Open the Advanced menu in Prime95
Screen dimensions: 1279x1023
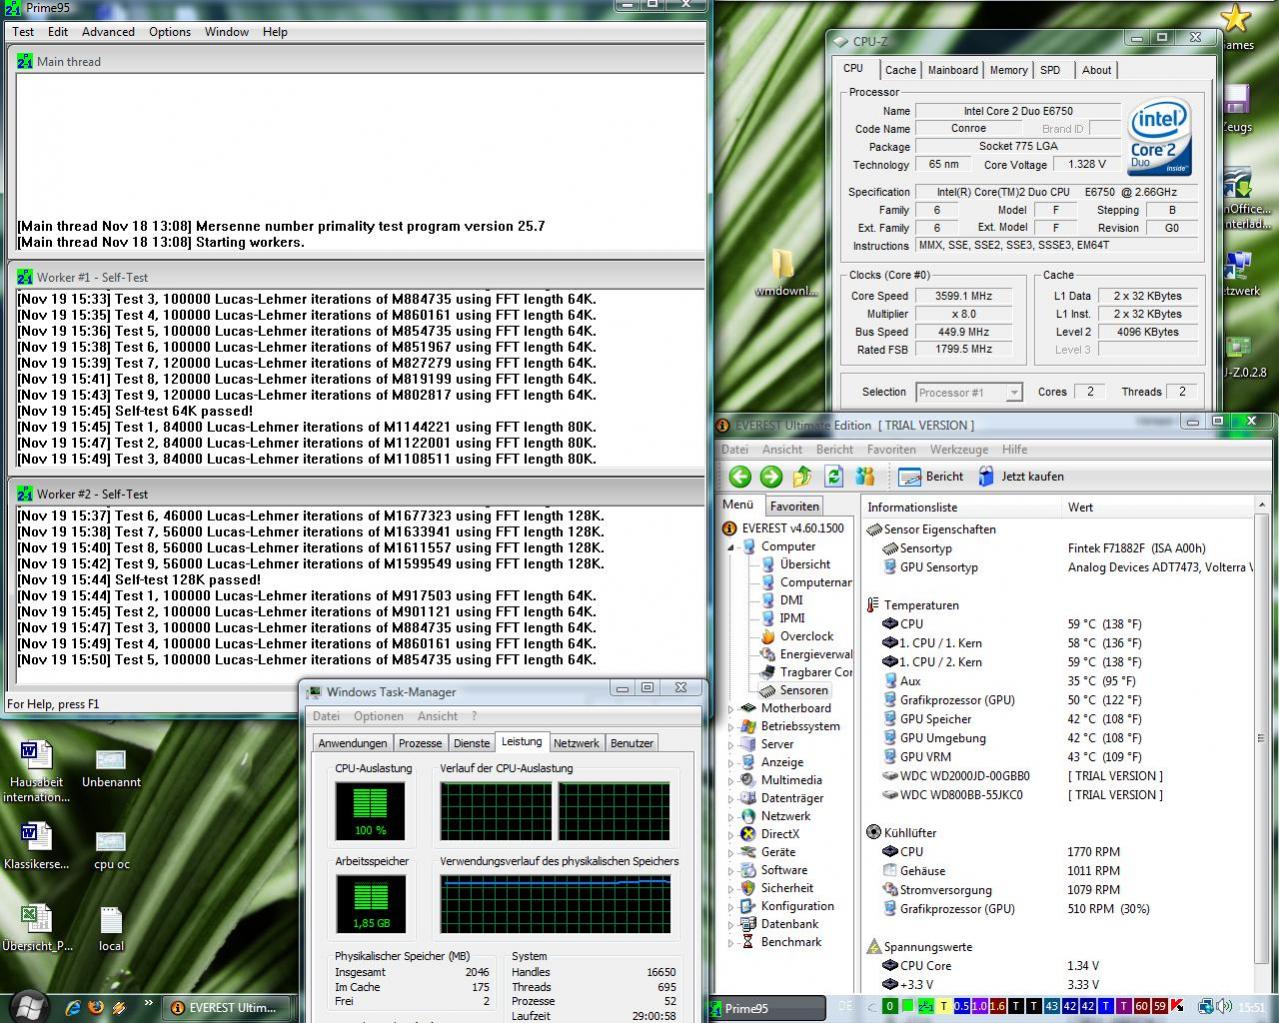pyautogui.click(x=108, y=32)
